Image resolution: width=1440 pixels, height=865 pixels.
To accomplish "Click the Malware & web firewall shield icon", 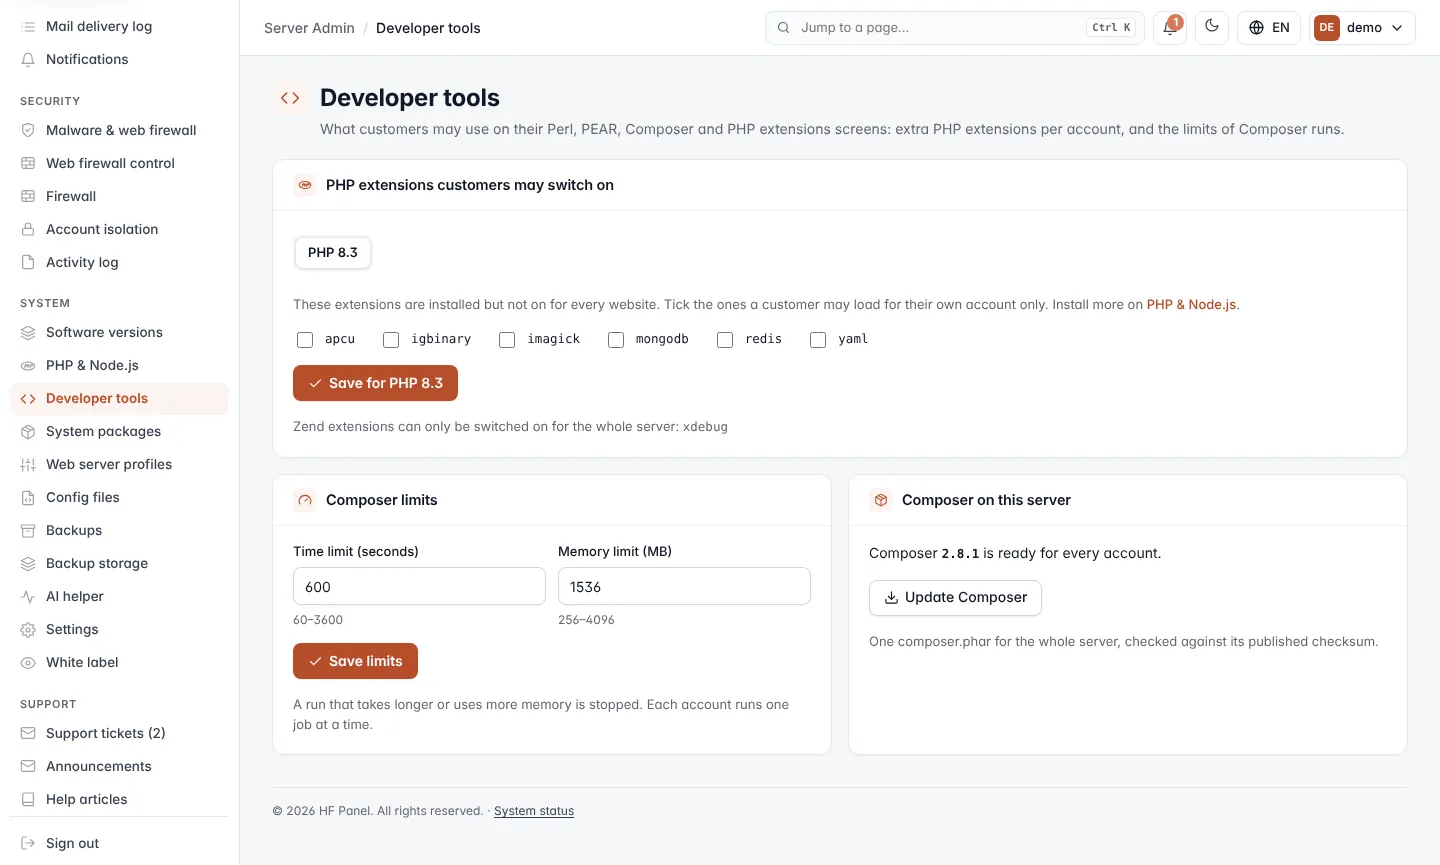I will coord(28,130).
